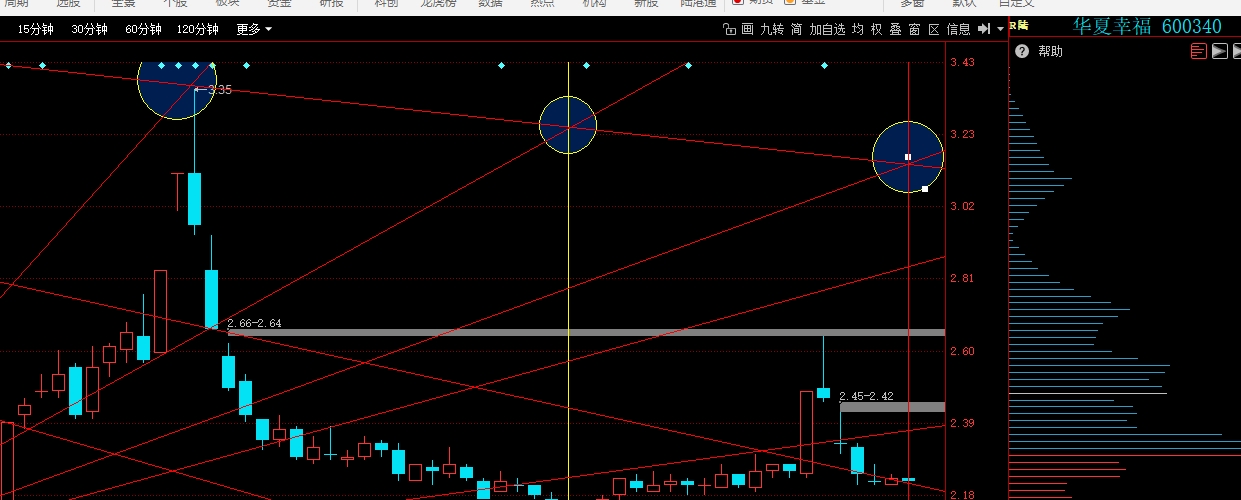Click the 3.43 price axis label
The width and height of the screenshot is (1241, 500).
(962, 63)
